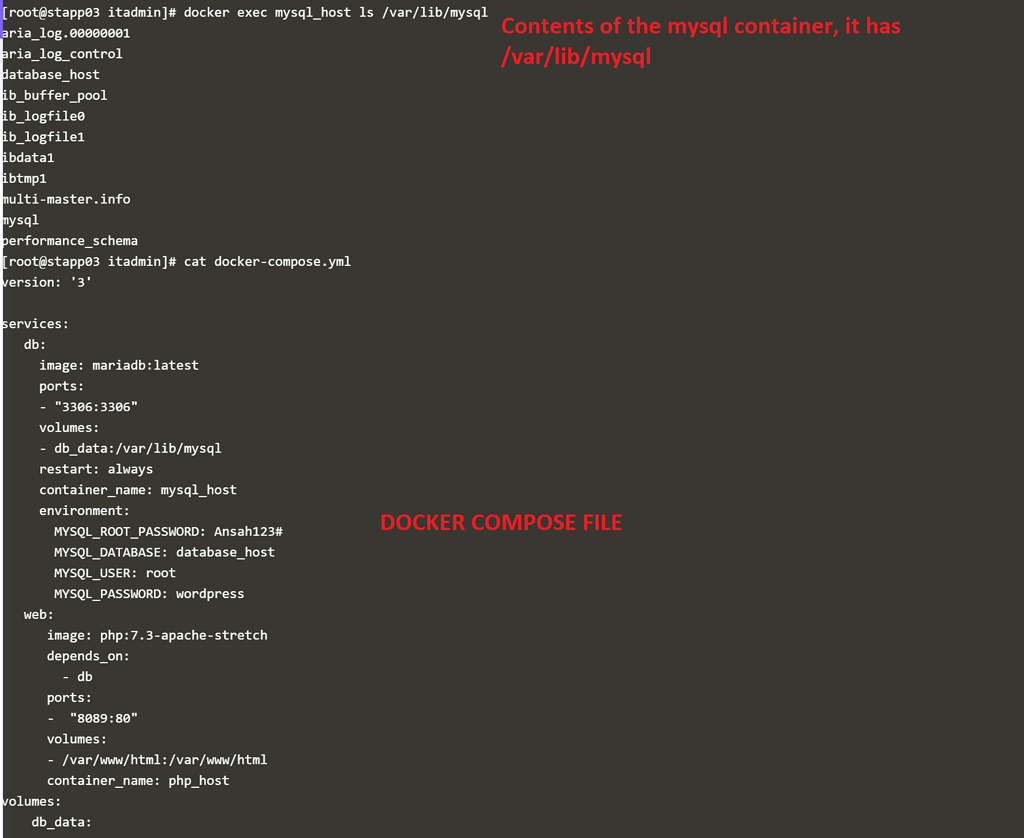Click the aria_log_control listing entry
The width and height of the screenshot is (1024, 838).
click(x=62, y=54)
